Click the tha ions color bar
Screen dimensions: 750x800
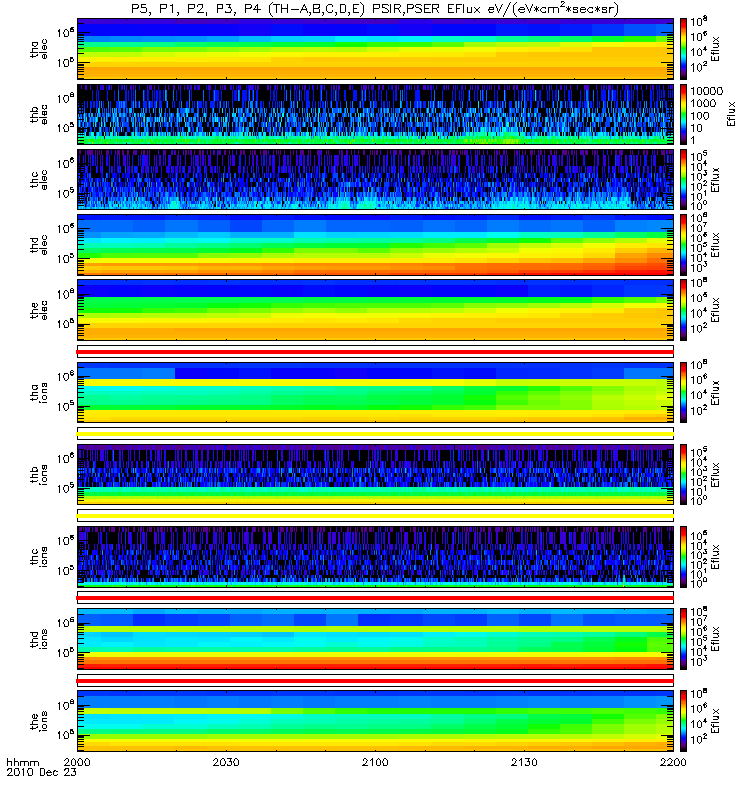683,393
